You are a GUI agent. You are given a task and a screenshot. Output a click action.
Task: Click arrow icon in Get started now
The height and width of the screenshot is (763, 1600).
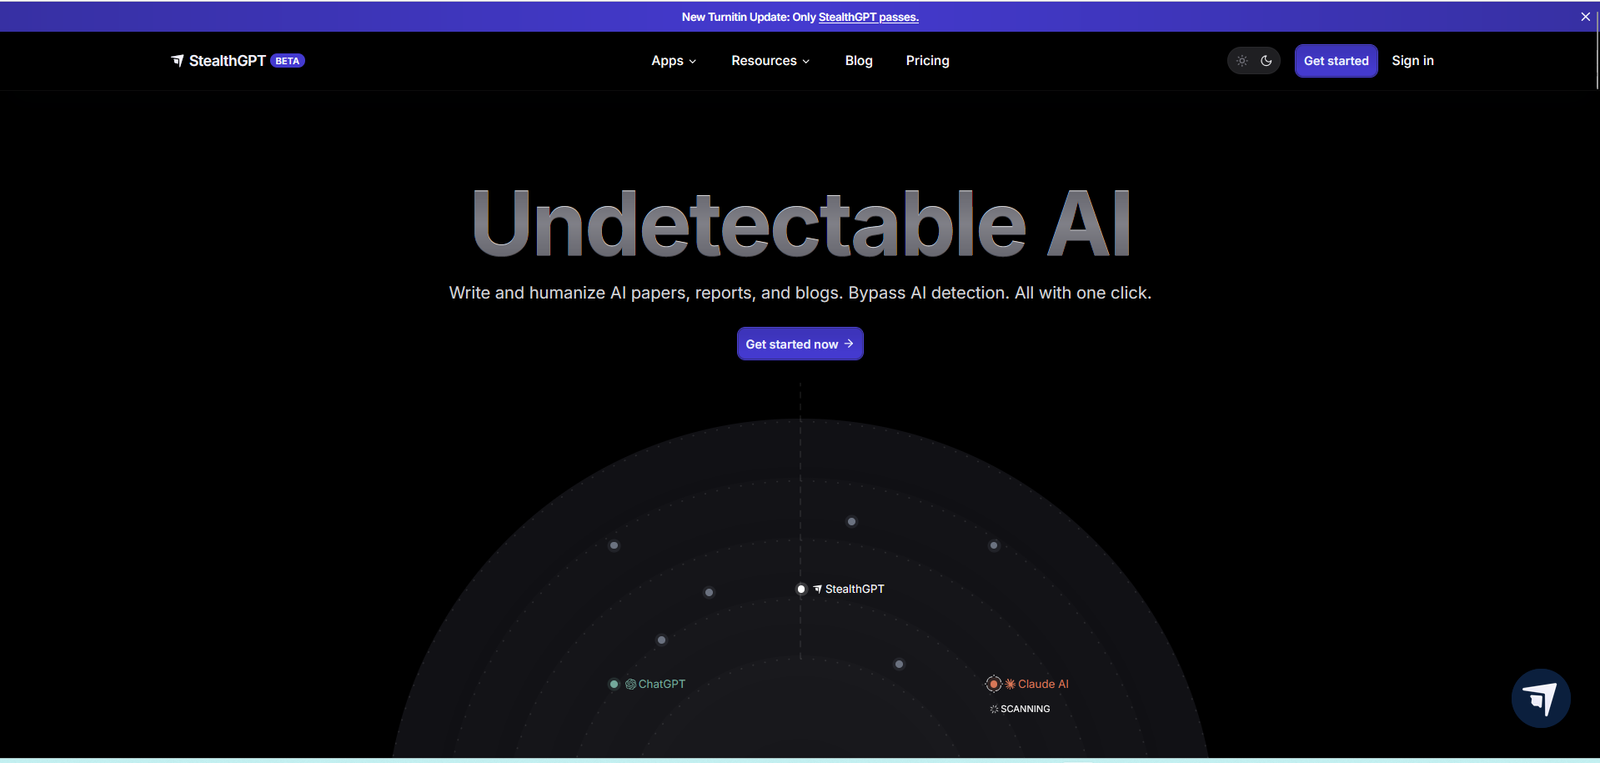click(x=849, y=344)
